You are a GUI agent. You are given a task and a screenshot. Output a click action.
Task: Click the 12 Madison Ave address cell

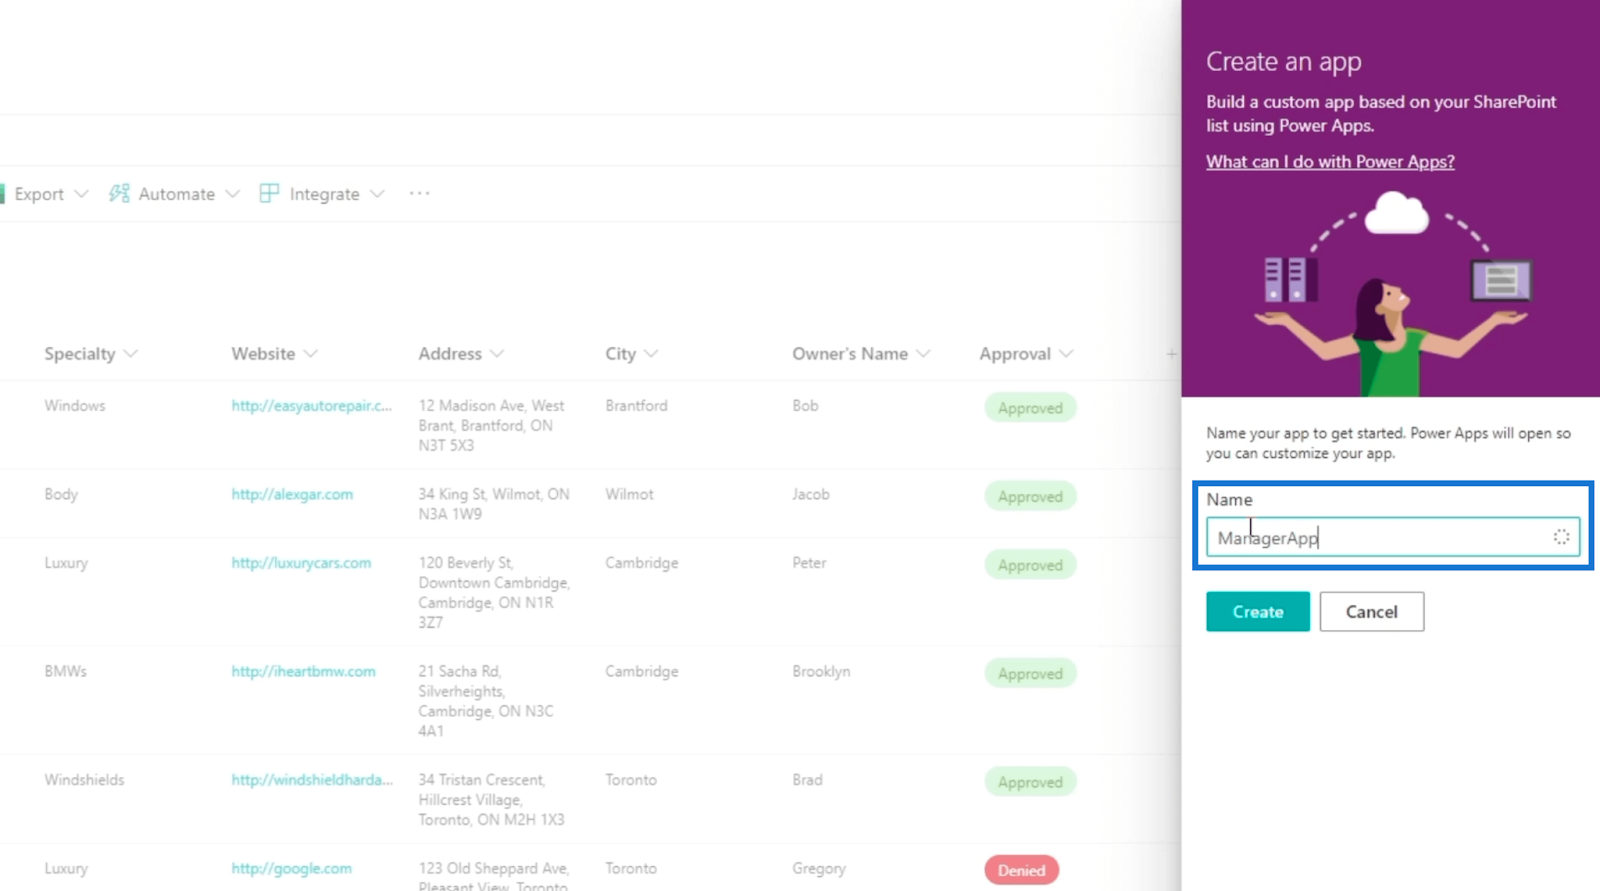point(491,426)
